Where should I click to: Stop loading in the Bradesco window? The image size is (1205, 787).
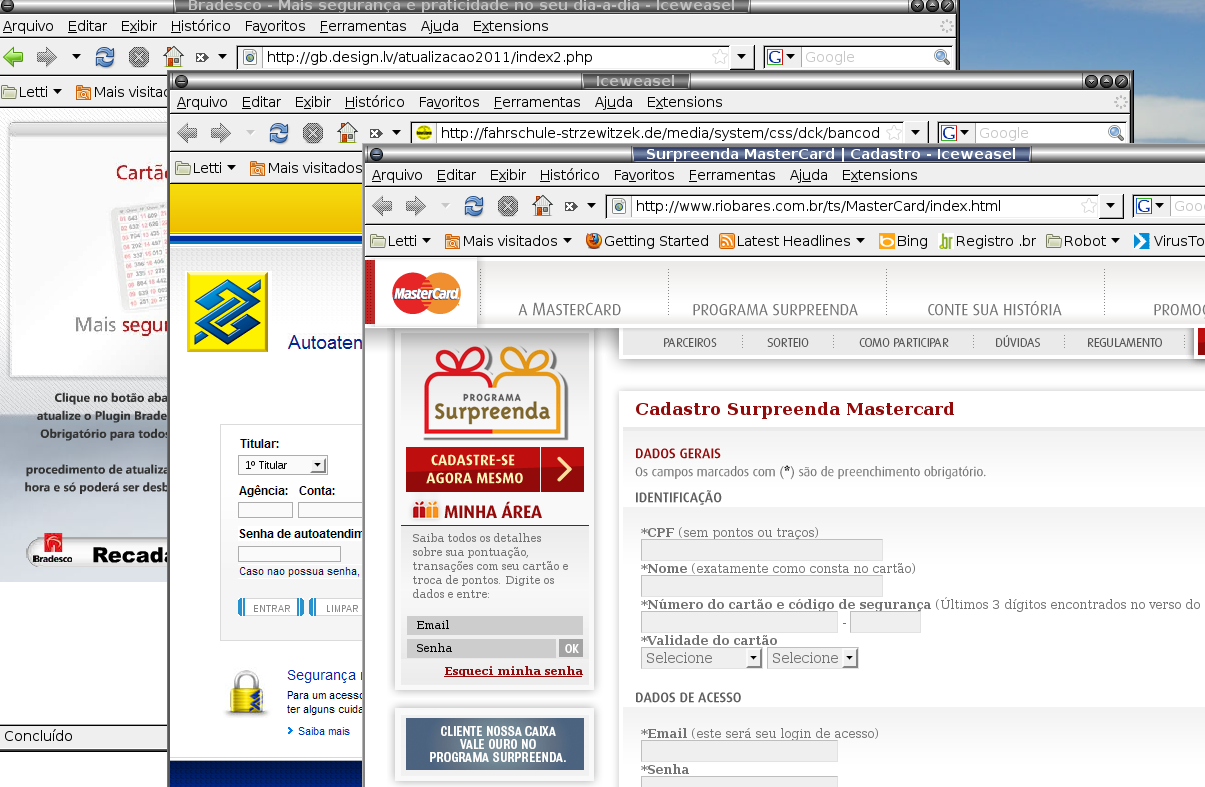pyautogui.click(x=139, y=57)
